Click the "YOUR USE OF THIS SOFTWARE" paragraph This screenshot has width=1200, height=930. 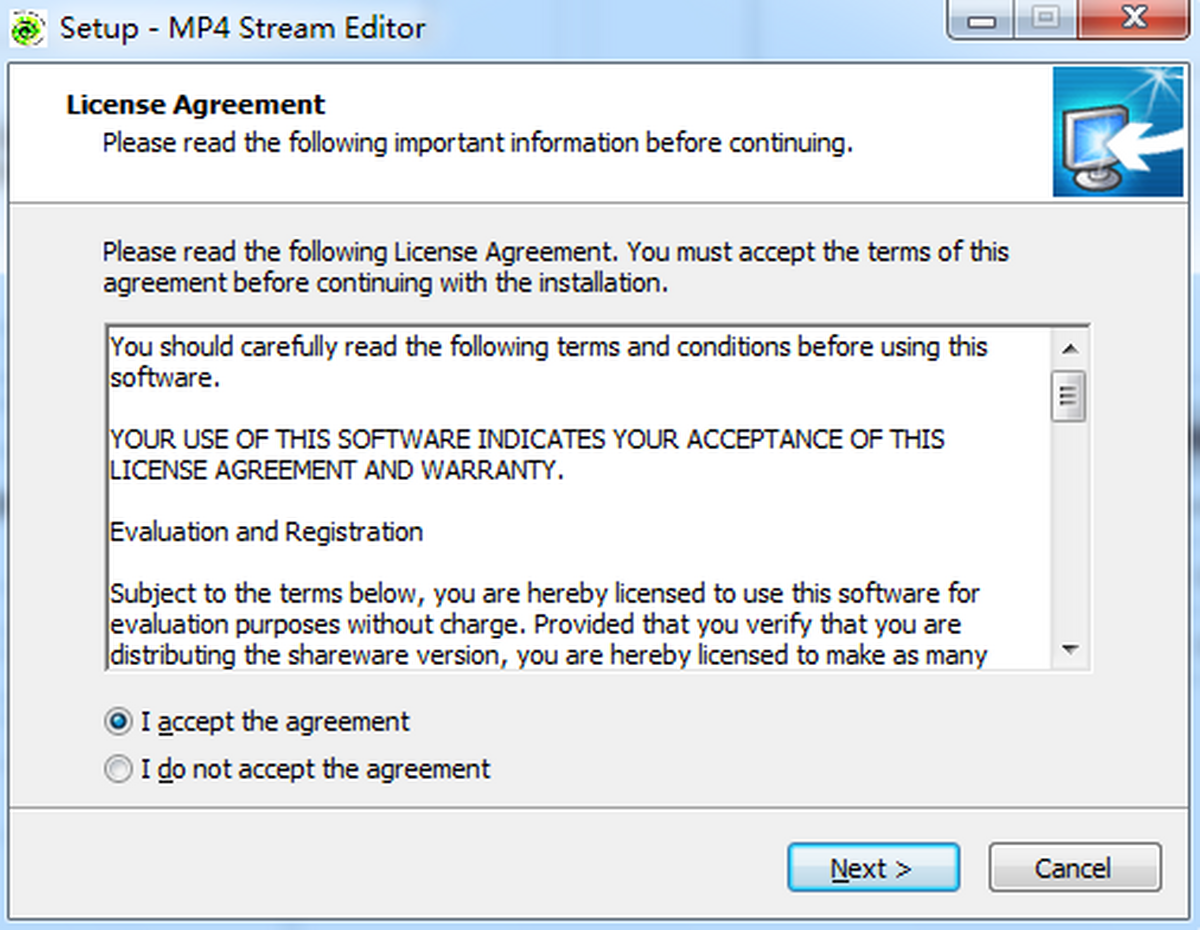tap(527, 454)
